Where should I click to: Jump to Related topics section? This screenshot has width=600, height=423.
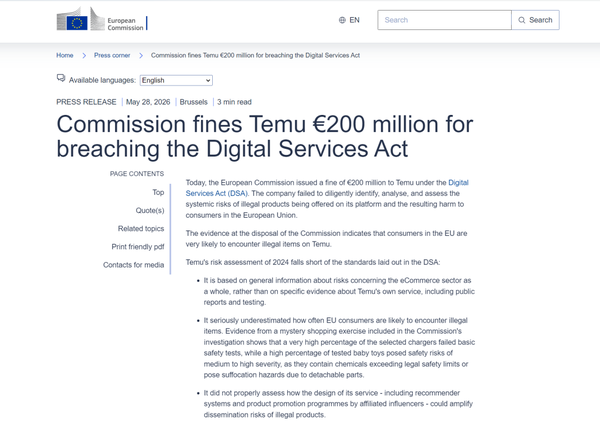click(141, 229)
